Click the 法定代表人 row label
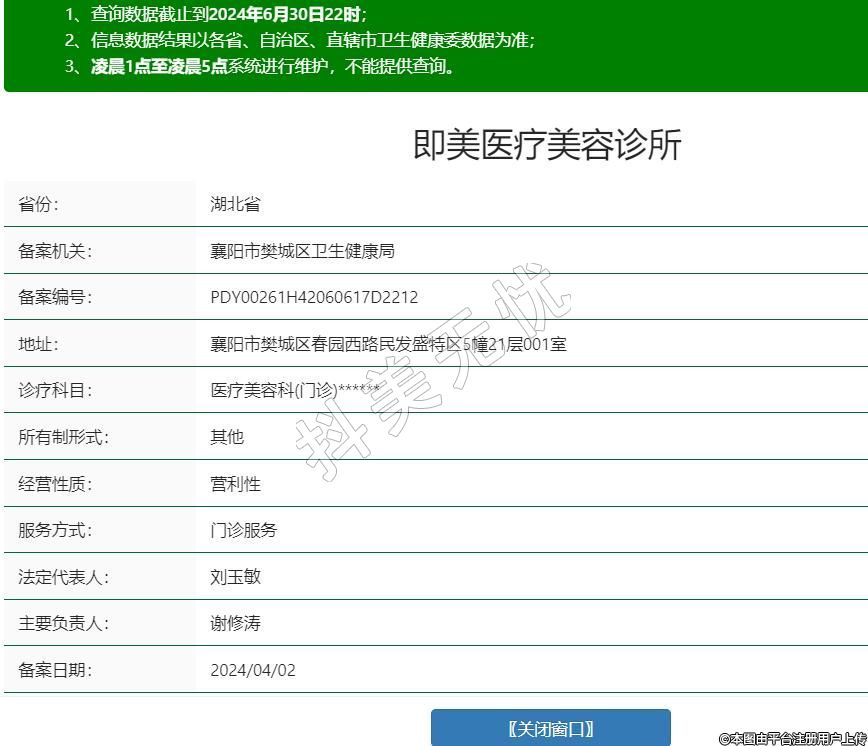The height and width of the screenshot is (746, 868). tap(63, 577)
